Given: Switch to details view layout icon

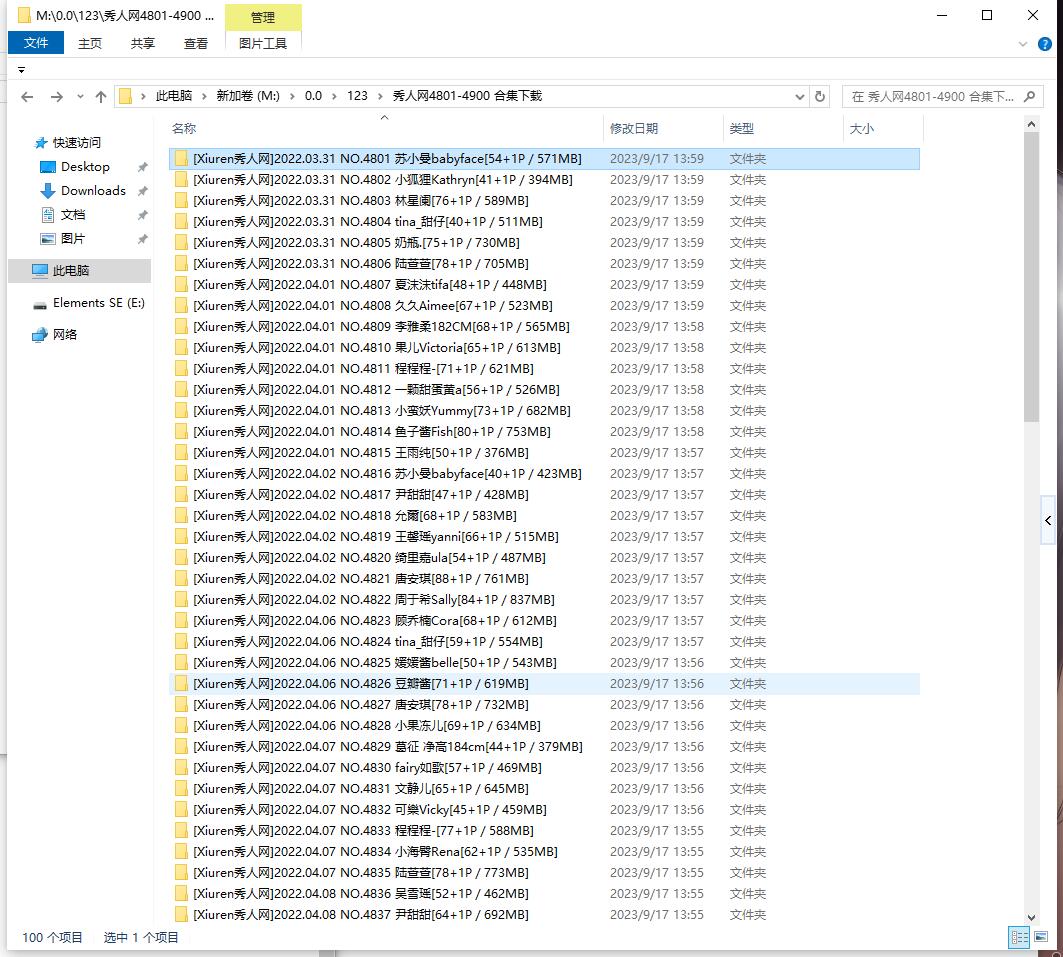Looking at the screenshot, I should [x=1019, y=937].
